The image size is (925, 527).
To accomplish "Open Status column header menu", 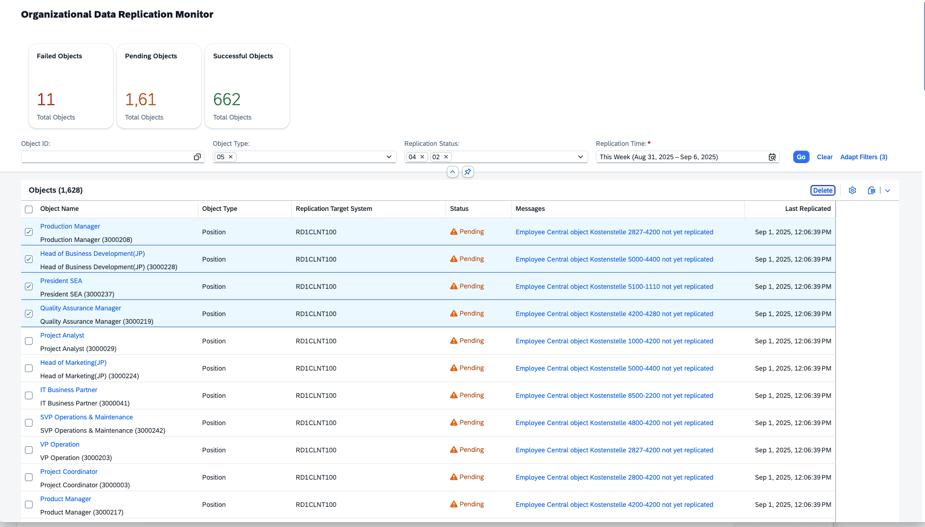I will (x=459, y=209).
